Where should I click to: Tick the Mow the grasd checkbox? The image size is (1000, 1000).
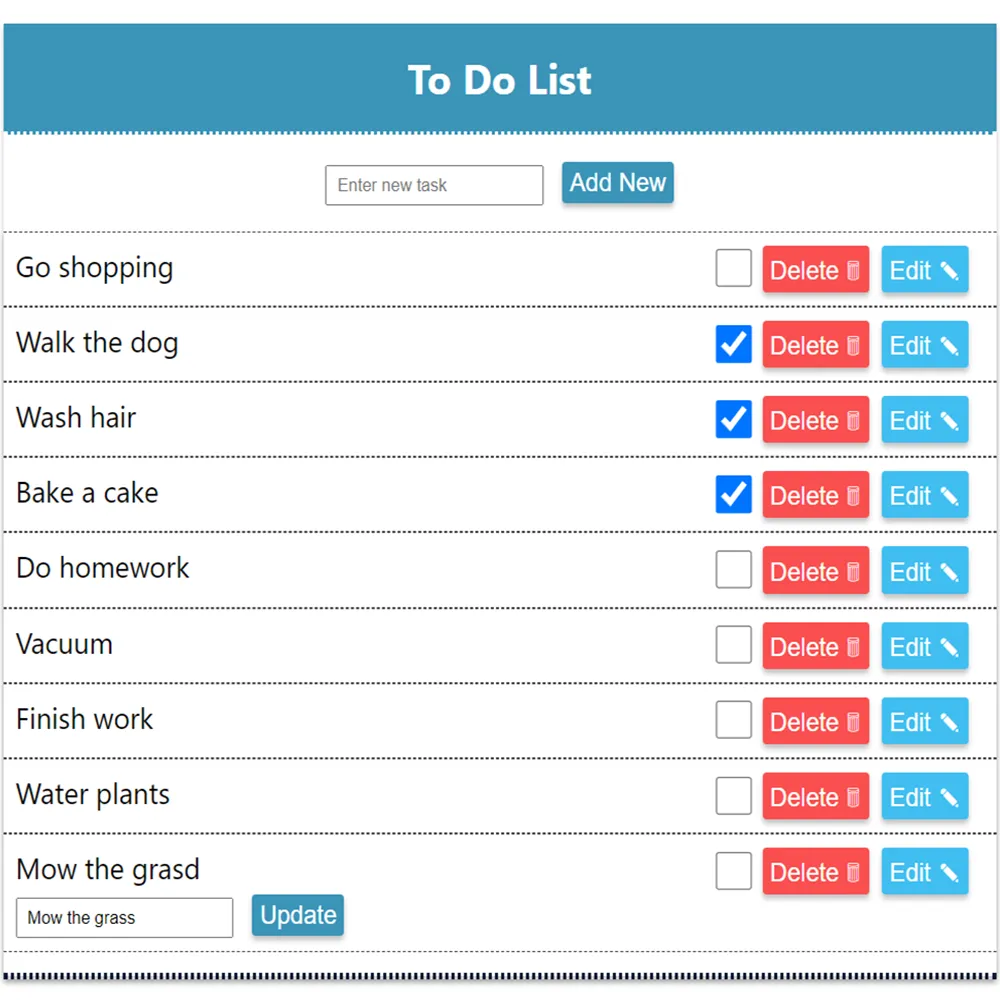(x=734, y=871)
